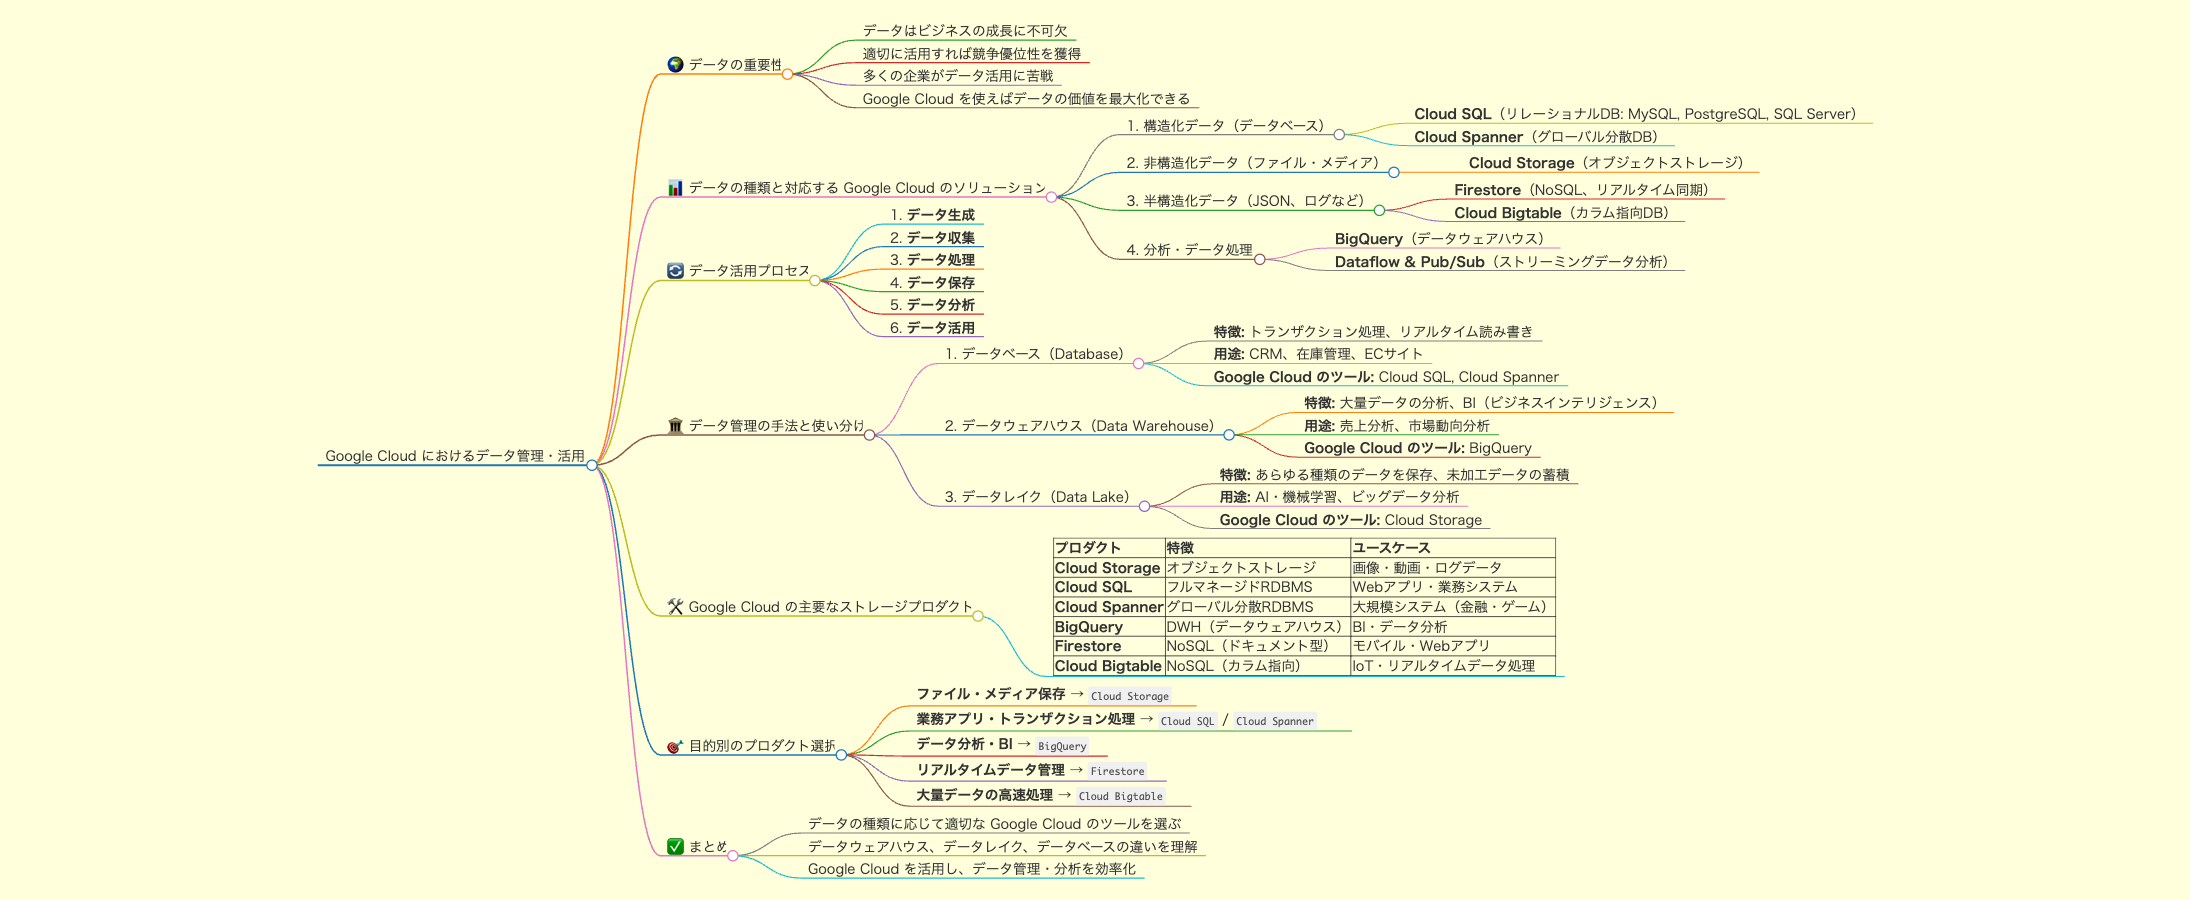This screenshot has width=2190, height=900.
Task: Select the Cloud Bigtable（カラム指向DB）leaf node
Action: point(1565,213)
